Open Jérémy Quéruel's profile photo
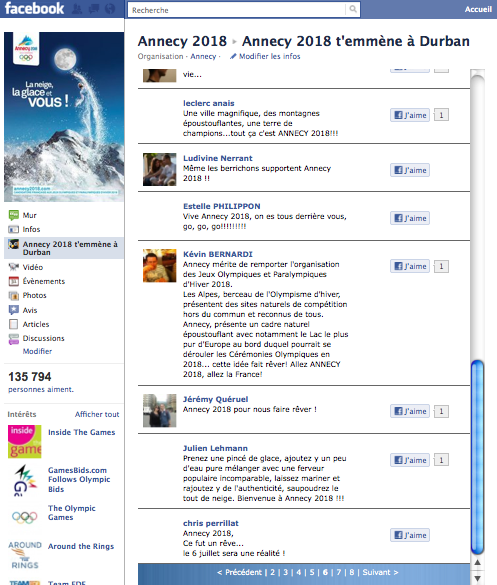Image resolution: width=497 pixels, height=585 pixels. coord(160,410)
